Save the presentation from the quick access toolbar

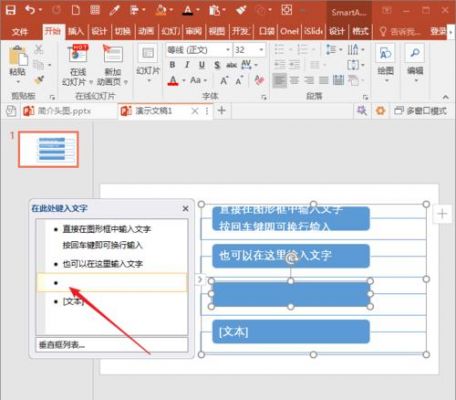click(11, 10)
